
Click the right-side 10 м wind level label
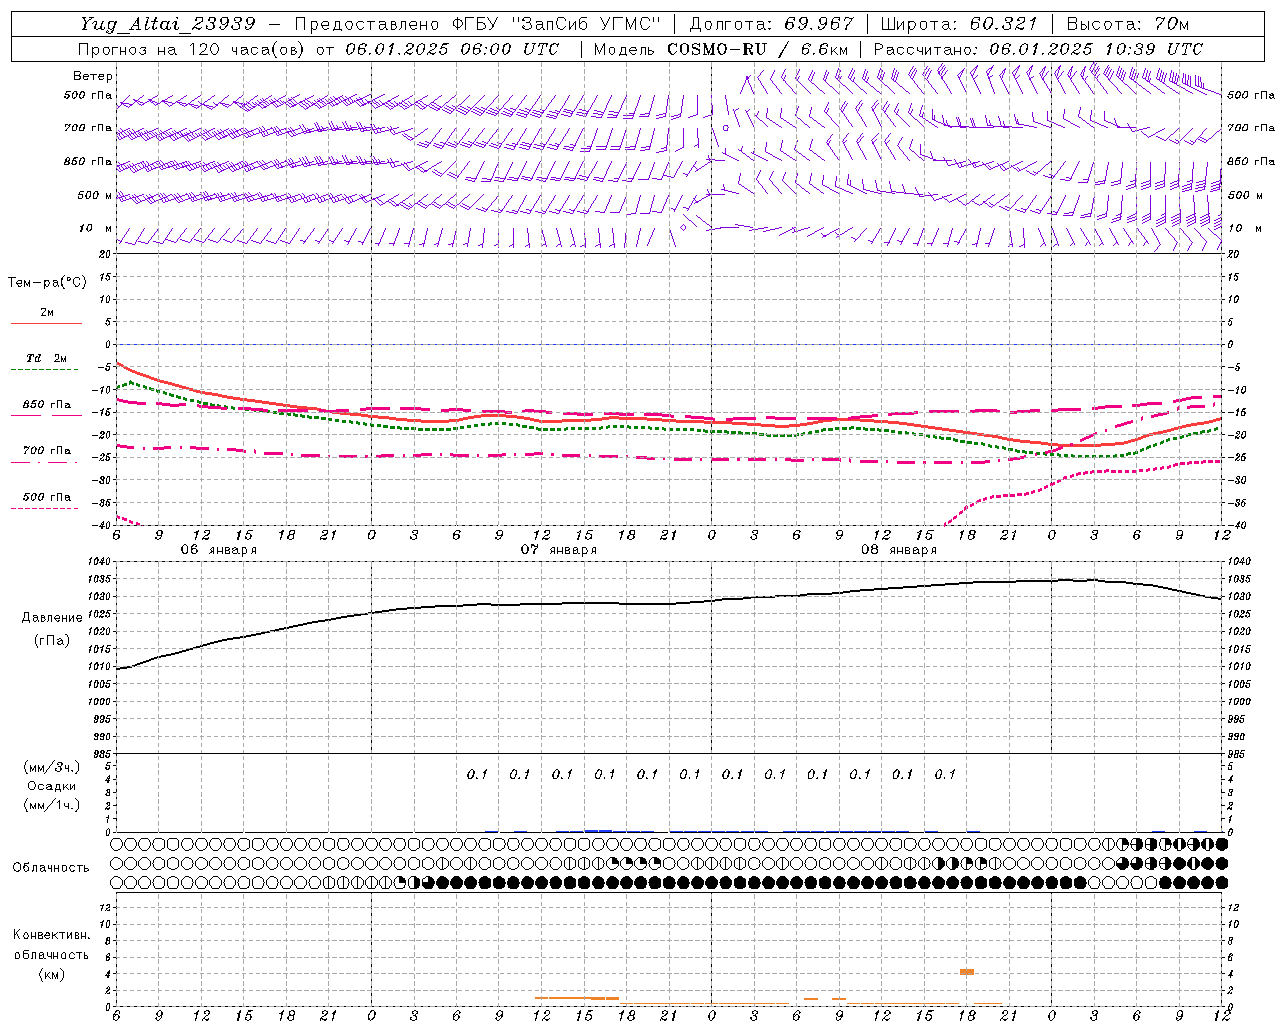click(x=1245, y=228)
